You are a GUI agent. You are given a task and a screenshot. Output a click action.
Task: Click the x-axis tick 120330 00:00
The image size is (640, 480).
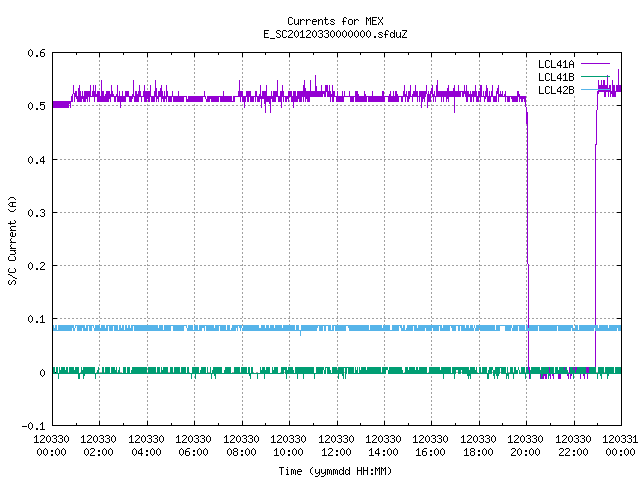tap(51, 446)
